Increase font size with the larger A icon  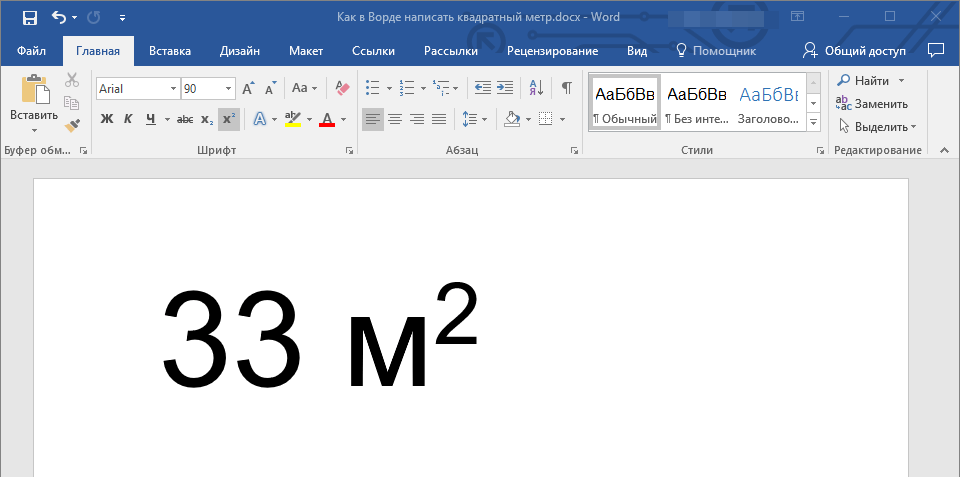tap(248, 88)
